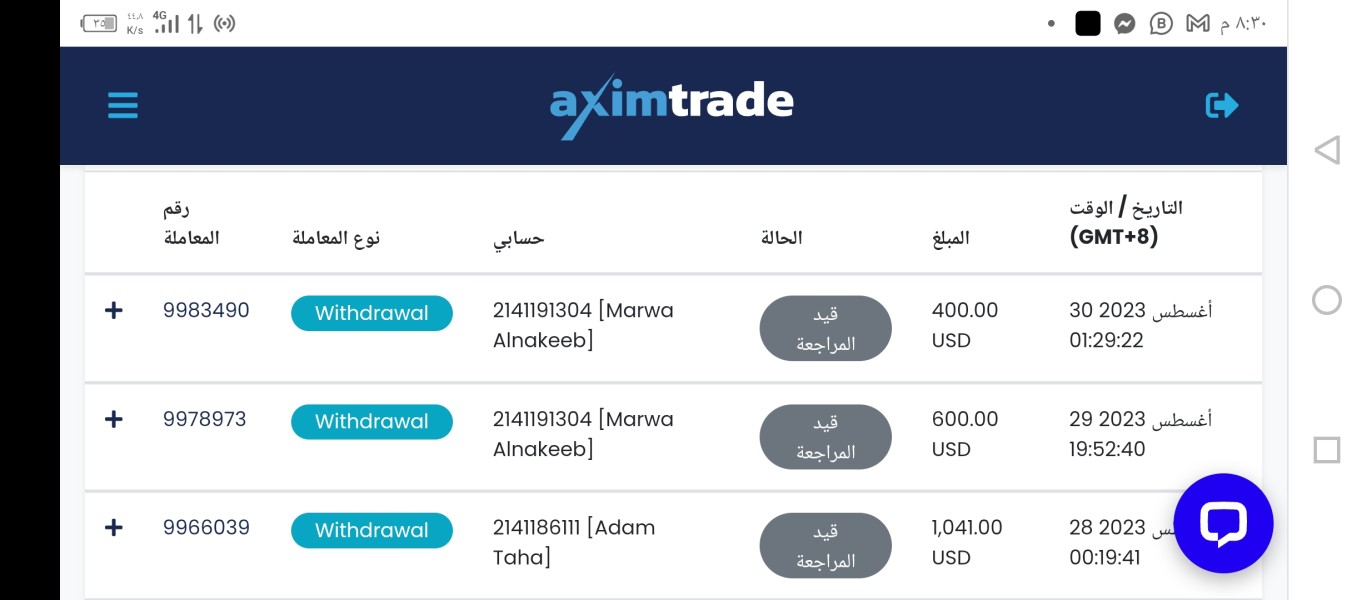Open the hamburger navigation menu
This screenshot has width=1367, height=600.
[x=123, y=105]
